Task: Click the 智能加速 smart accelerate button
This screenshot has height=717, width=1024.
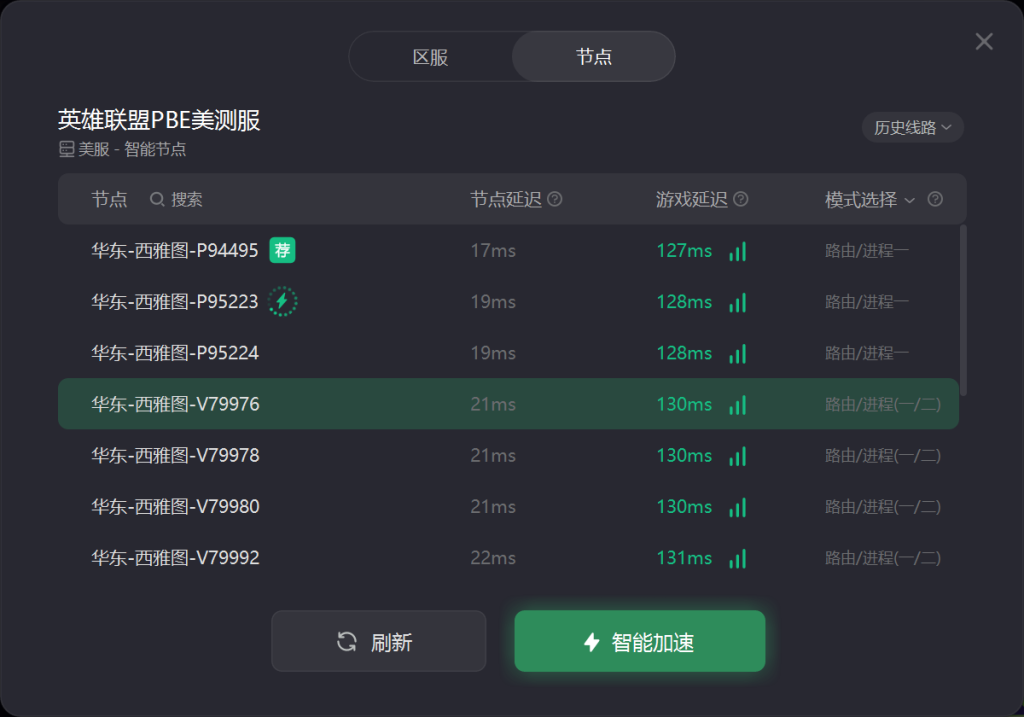Action: pyautogui.click(x=640, y=641)
